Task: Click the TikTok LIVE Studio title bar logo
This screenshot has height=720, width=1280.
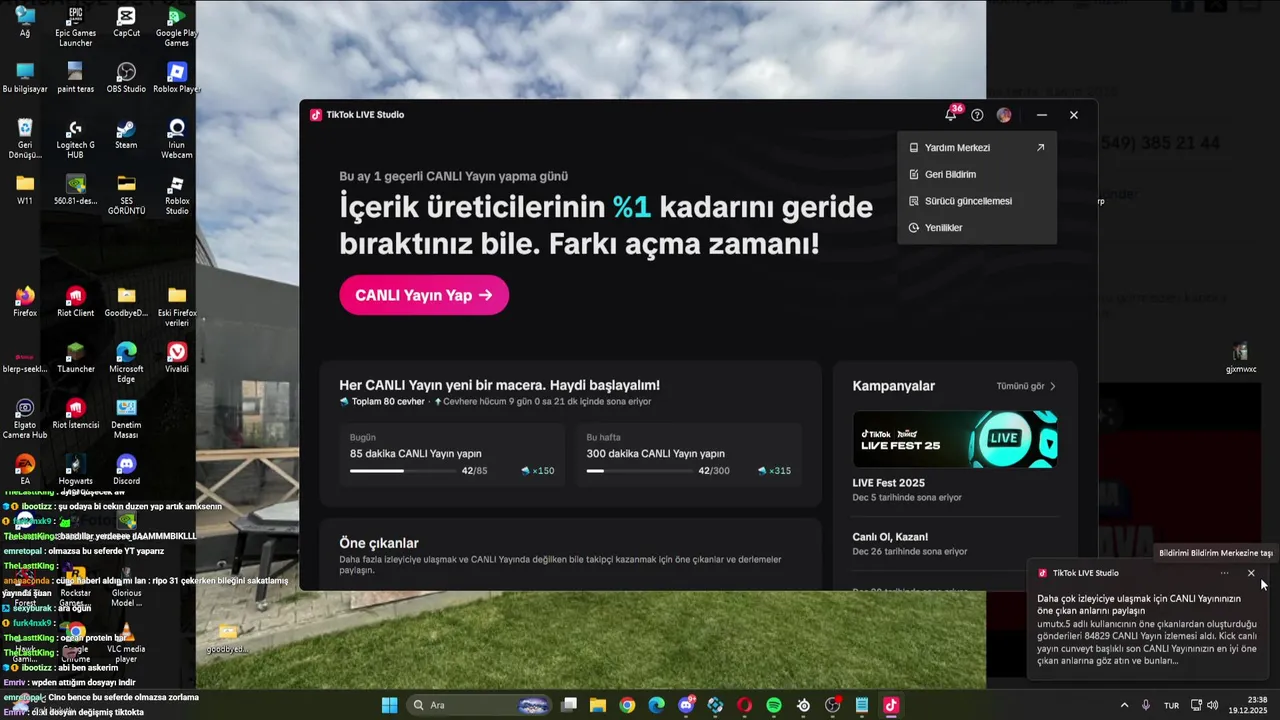Action: tap(316, 115)
